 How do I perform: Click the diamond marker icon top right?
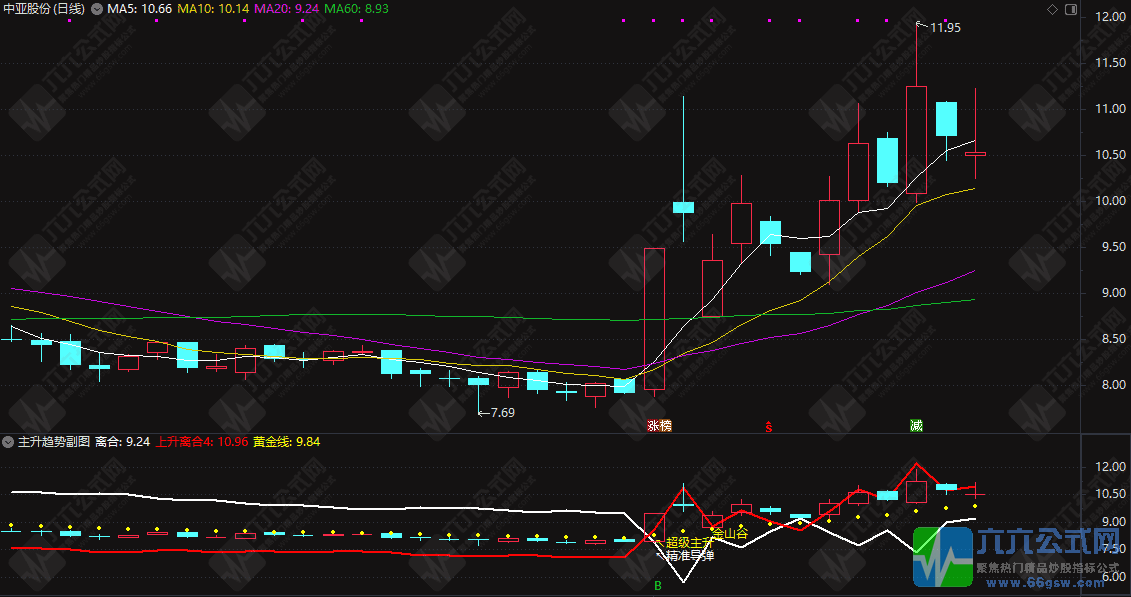pos(1051,9)
